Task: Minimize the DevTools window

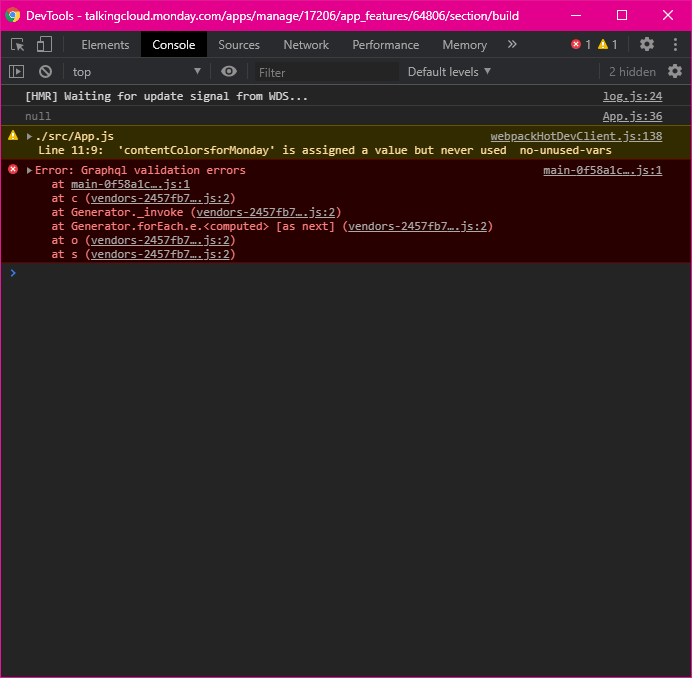Action: coord(576,15)
